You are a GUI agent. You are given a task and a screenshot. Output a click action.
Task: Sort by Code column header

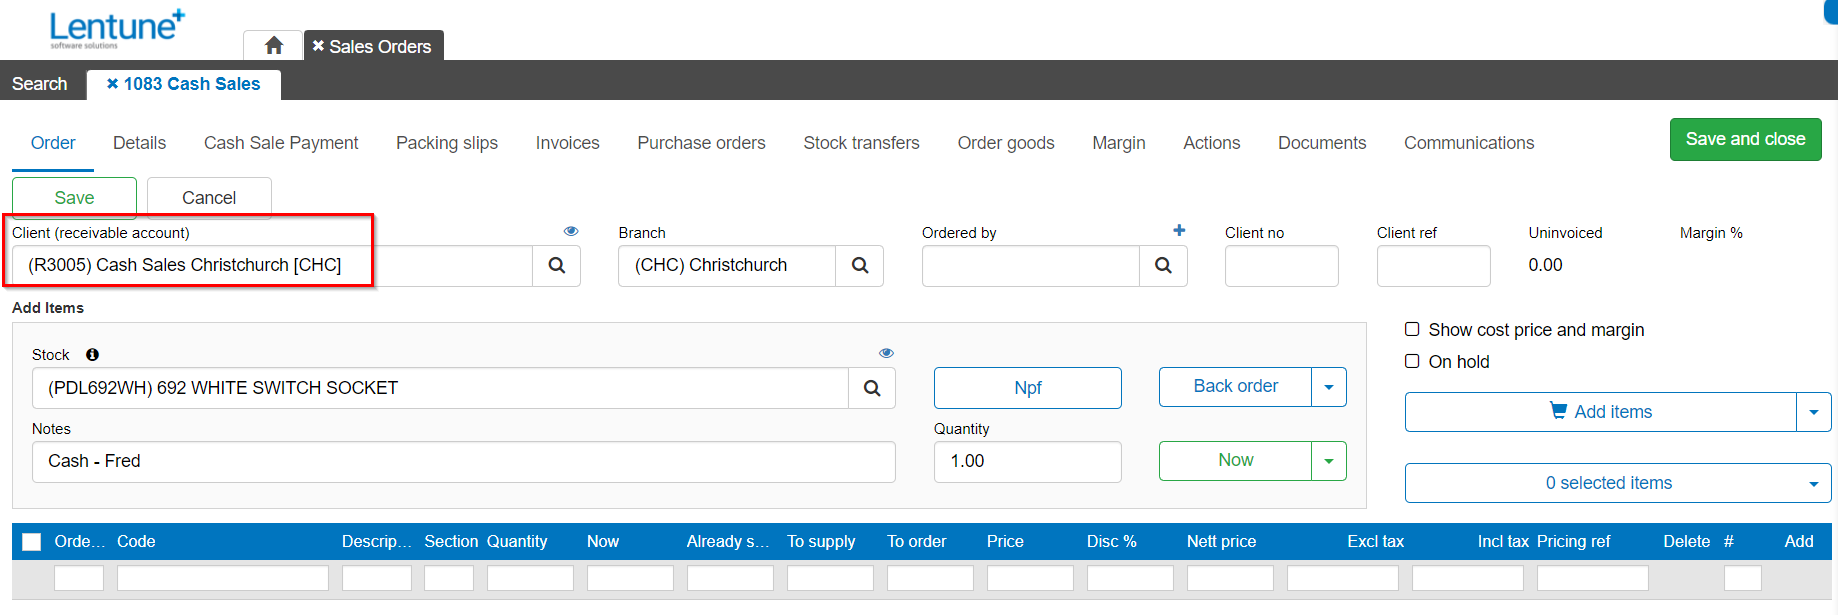coord(136,542)
